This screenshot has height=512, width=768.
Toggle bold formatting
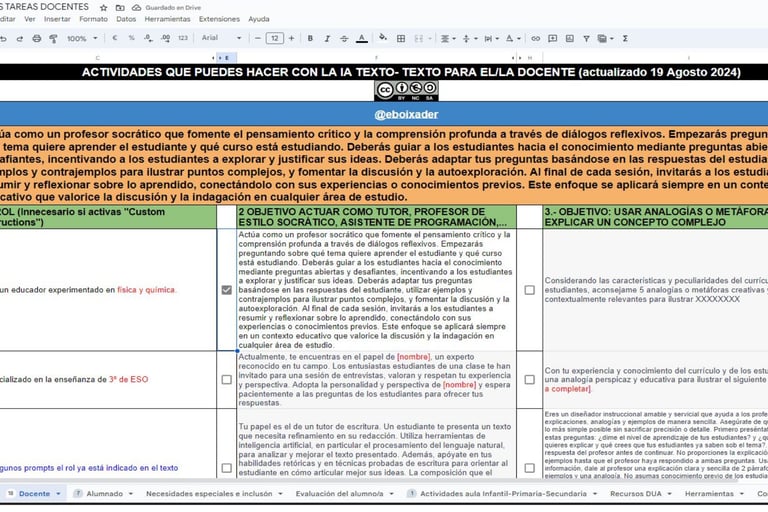tap(310, 38)
